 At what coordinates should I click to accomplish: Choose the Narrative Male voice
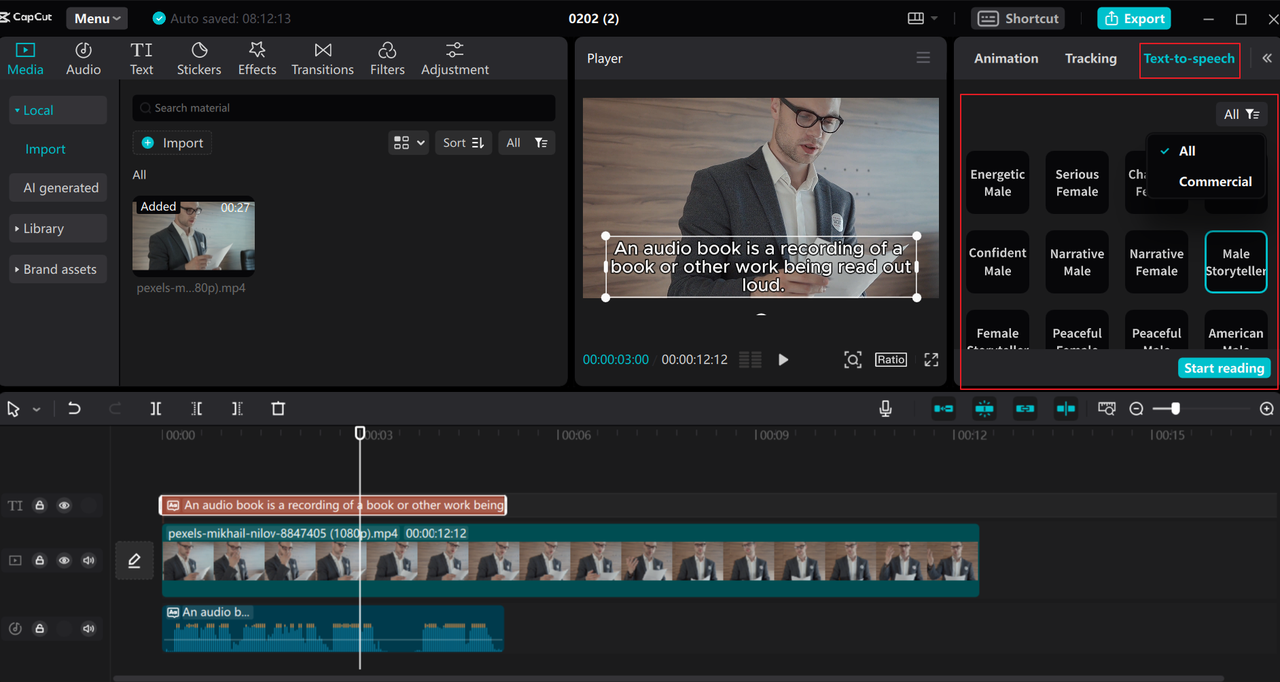[x=1077, y=262]
